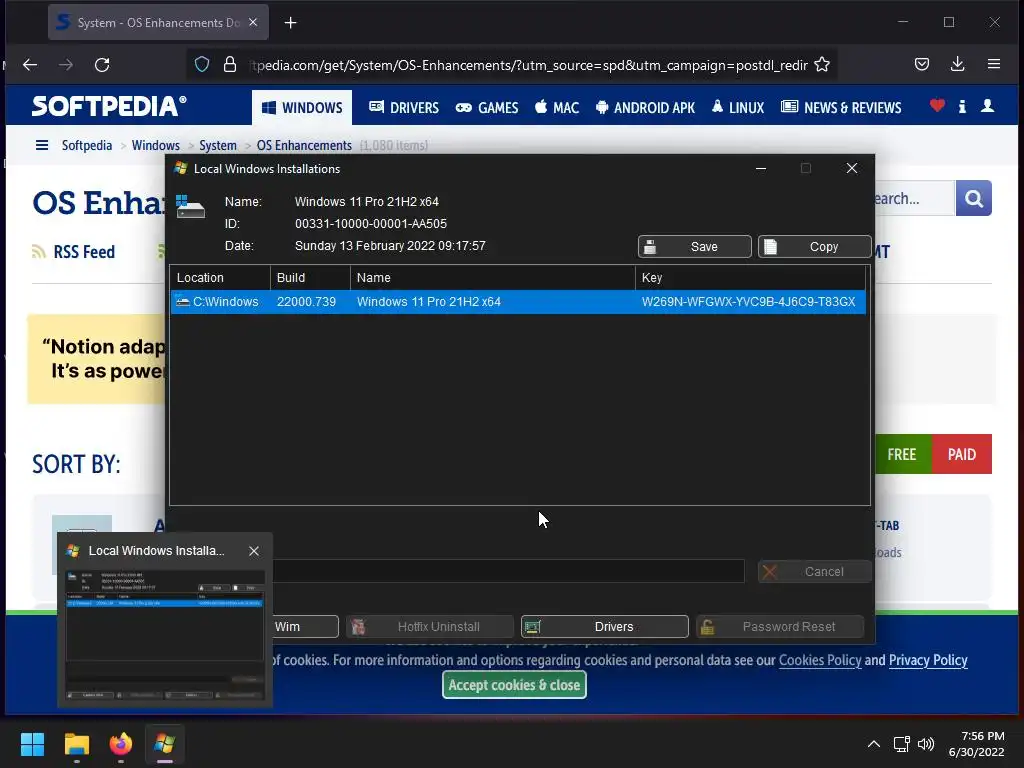Click the product key W269N-WFGWX-YVC9B-4J6C9-T83GX
This screenshot has height=768, width=1024.
pyautogui.click(x=748, y=302)
